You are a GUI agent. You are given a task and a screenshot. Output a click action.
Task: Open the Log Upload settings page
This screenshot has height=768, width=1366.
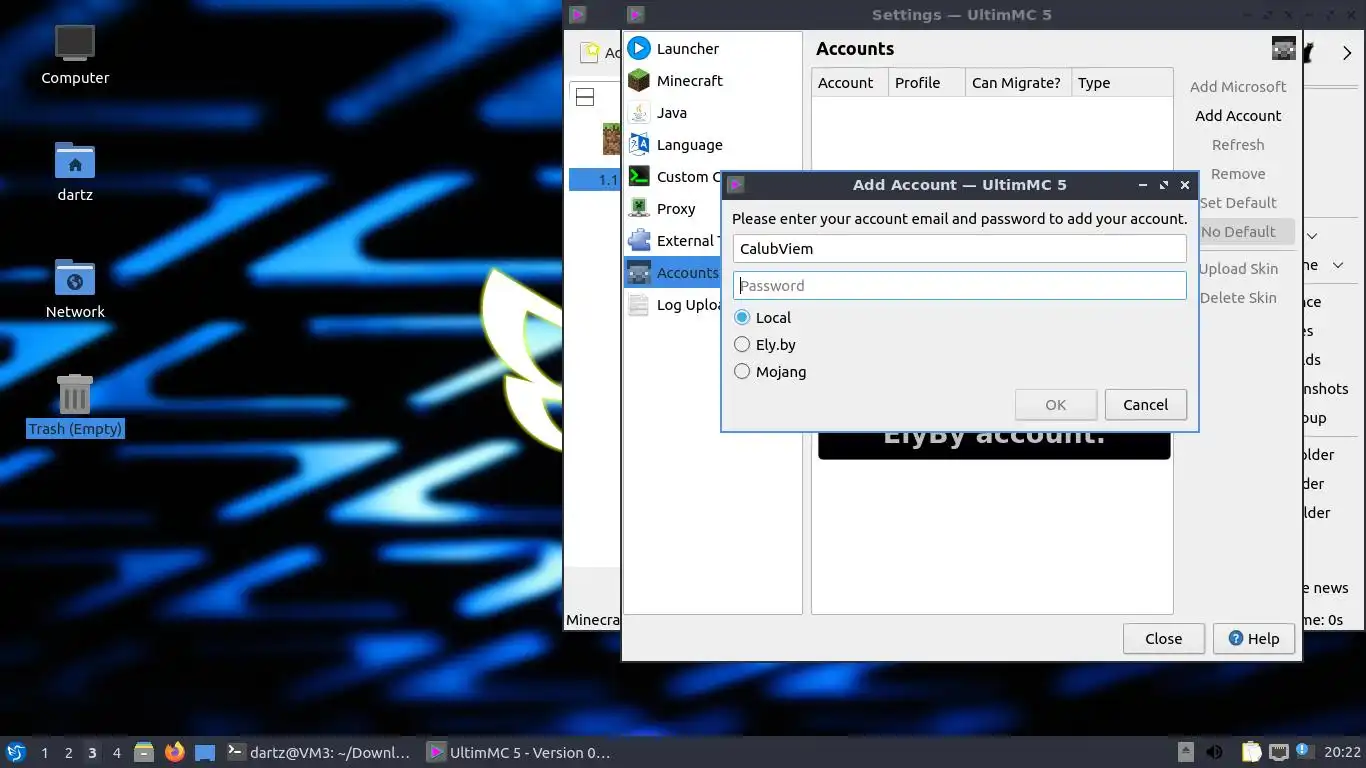673,304
